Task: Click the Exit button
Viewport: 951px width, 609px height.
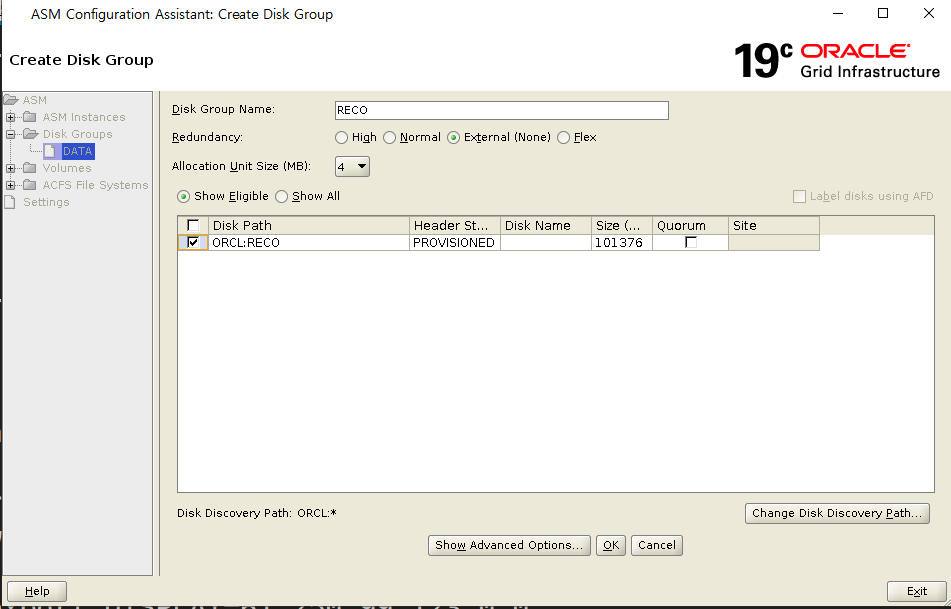Action: pos(916,591)
